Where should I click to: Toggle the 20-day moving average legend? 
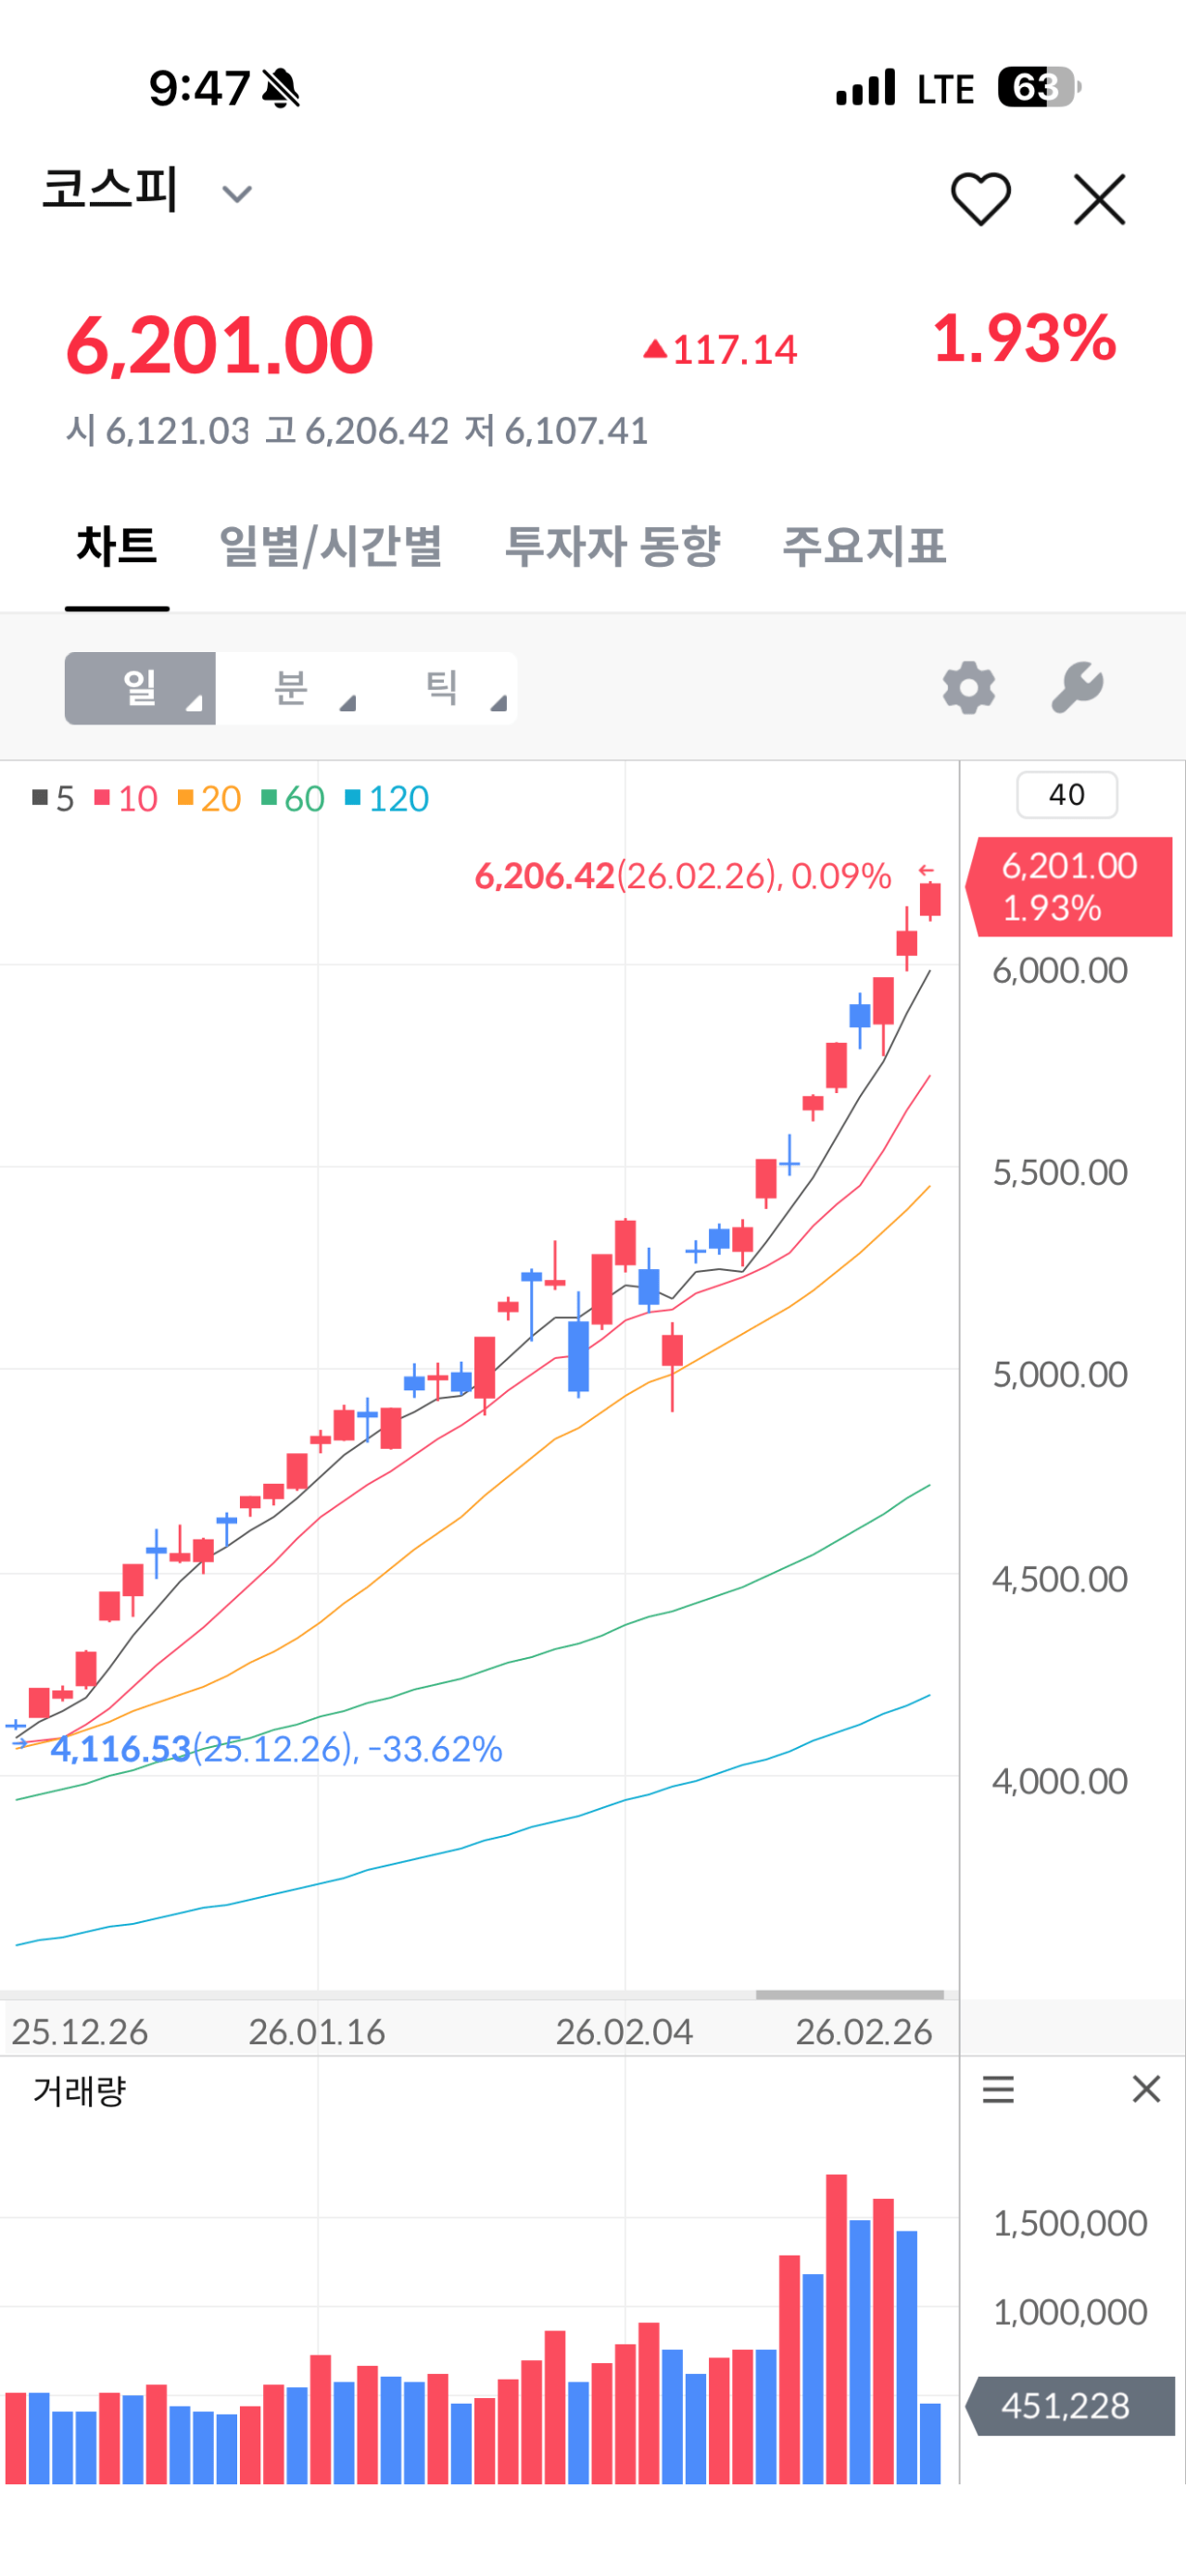click(210, 798)
